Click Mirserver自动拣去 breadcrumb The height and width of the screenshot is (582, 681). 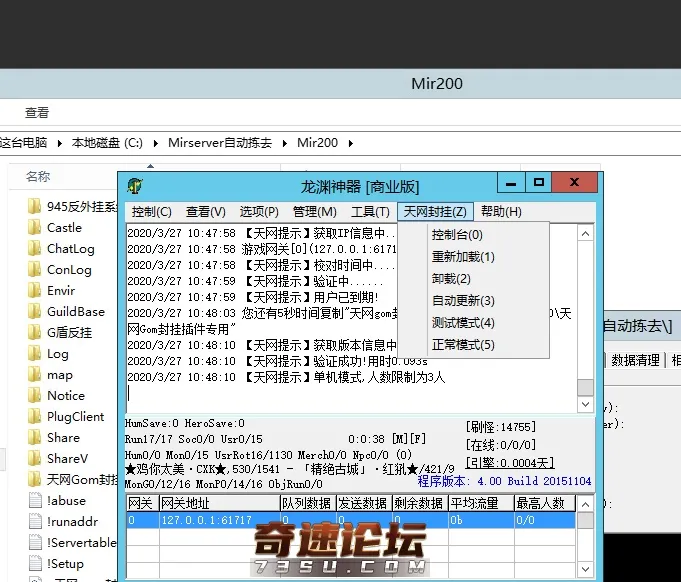click(220, 143)
